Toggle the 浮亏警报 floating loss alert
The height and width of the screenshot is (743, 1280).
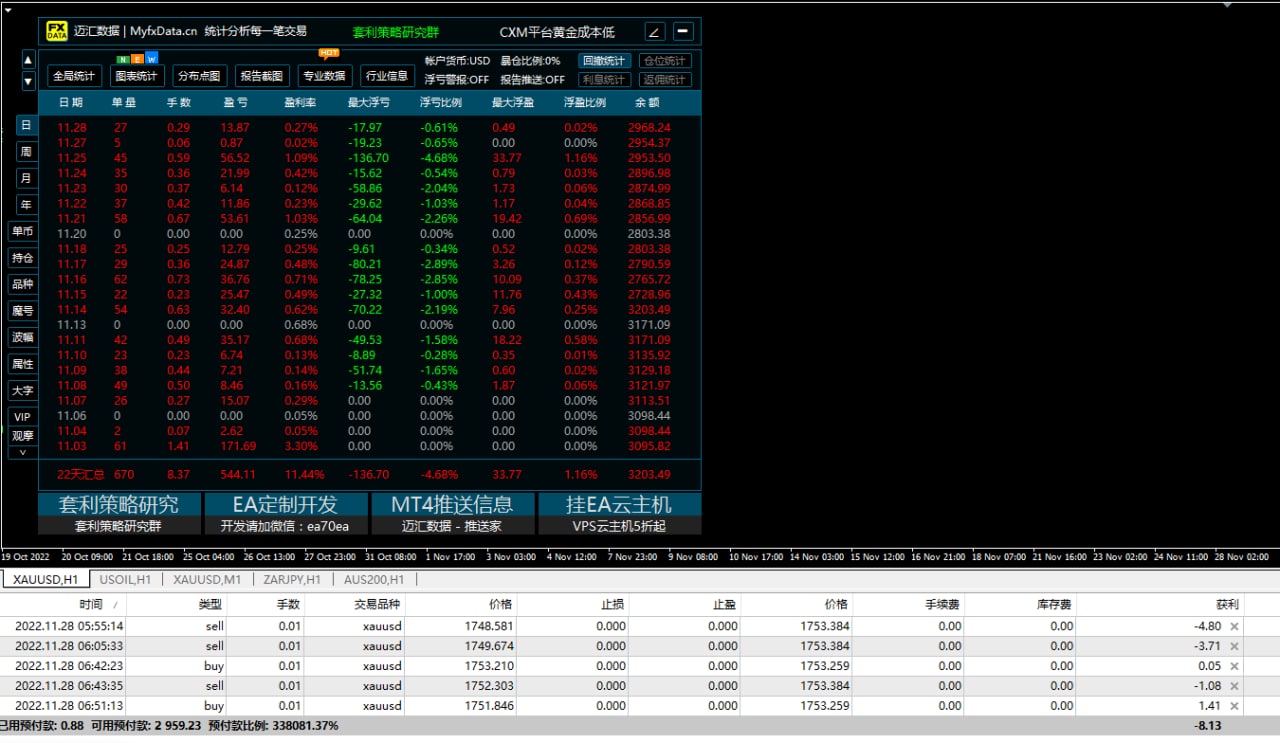tap(457, 80)
